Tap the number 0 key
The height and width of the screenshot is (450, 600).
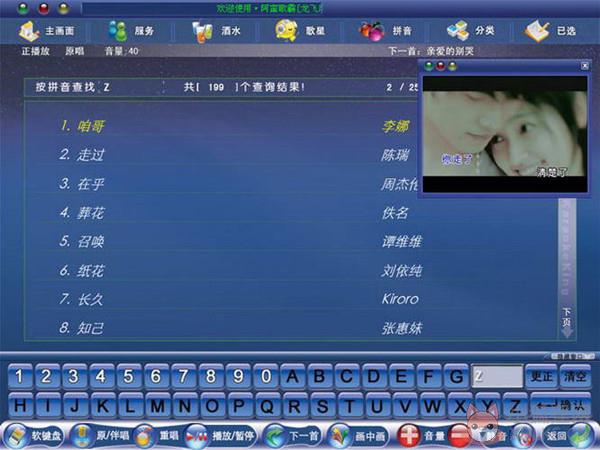[265, 377]
